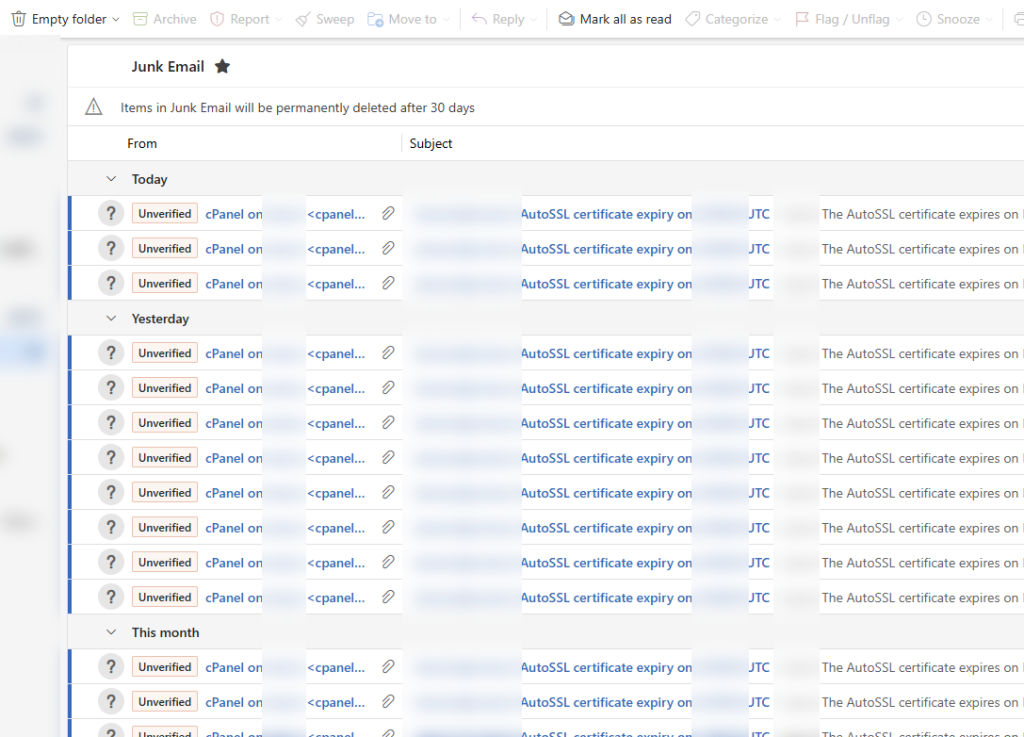The width and height of the screenshot is (1024, 737).
Task: Click the Report shield button
Action: (240, 19)
